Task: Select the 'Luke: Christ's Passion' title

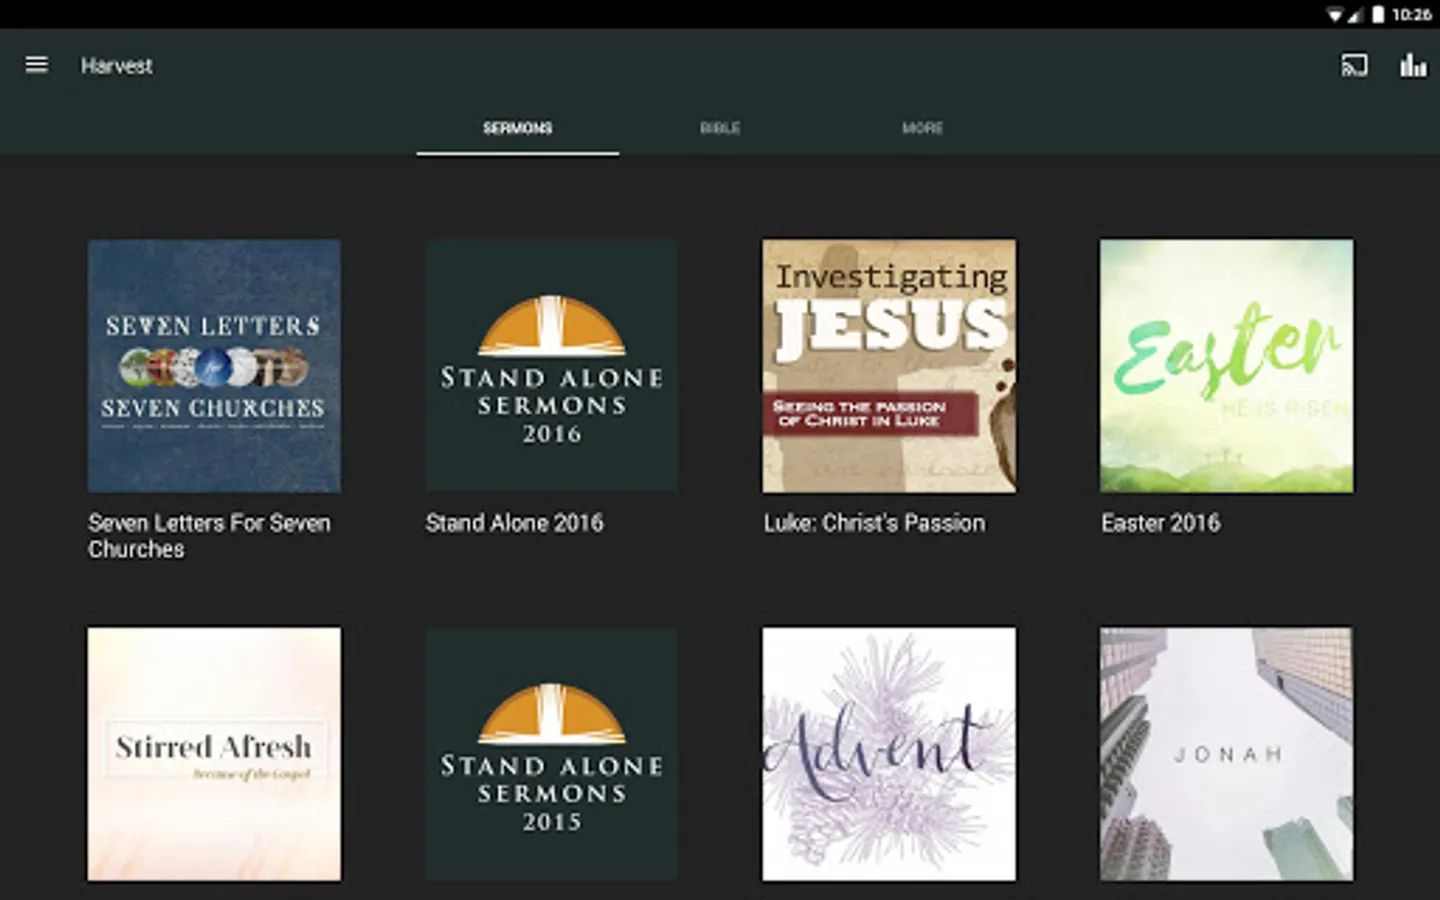Action: 874,523
